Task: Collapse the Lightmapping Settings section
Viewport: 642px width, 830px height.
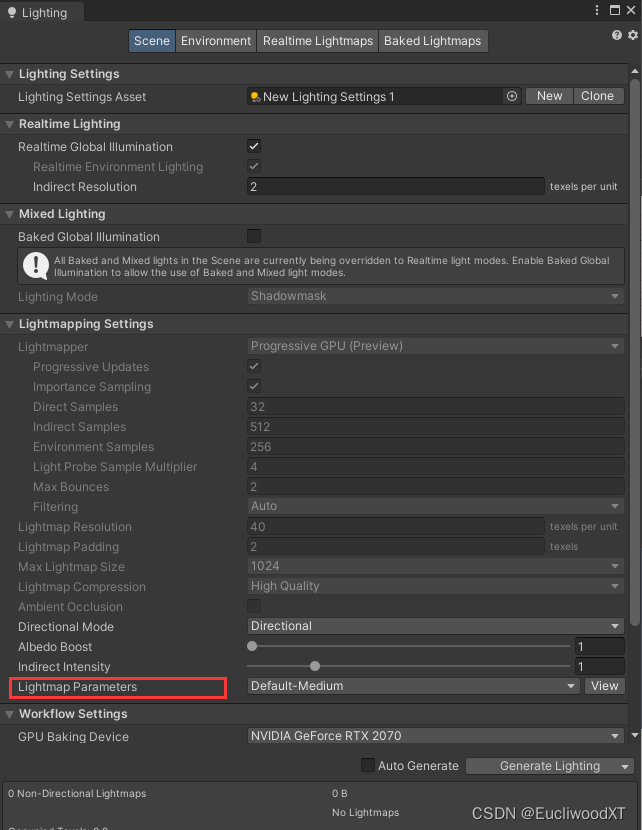Action: (x=9, y=324)
